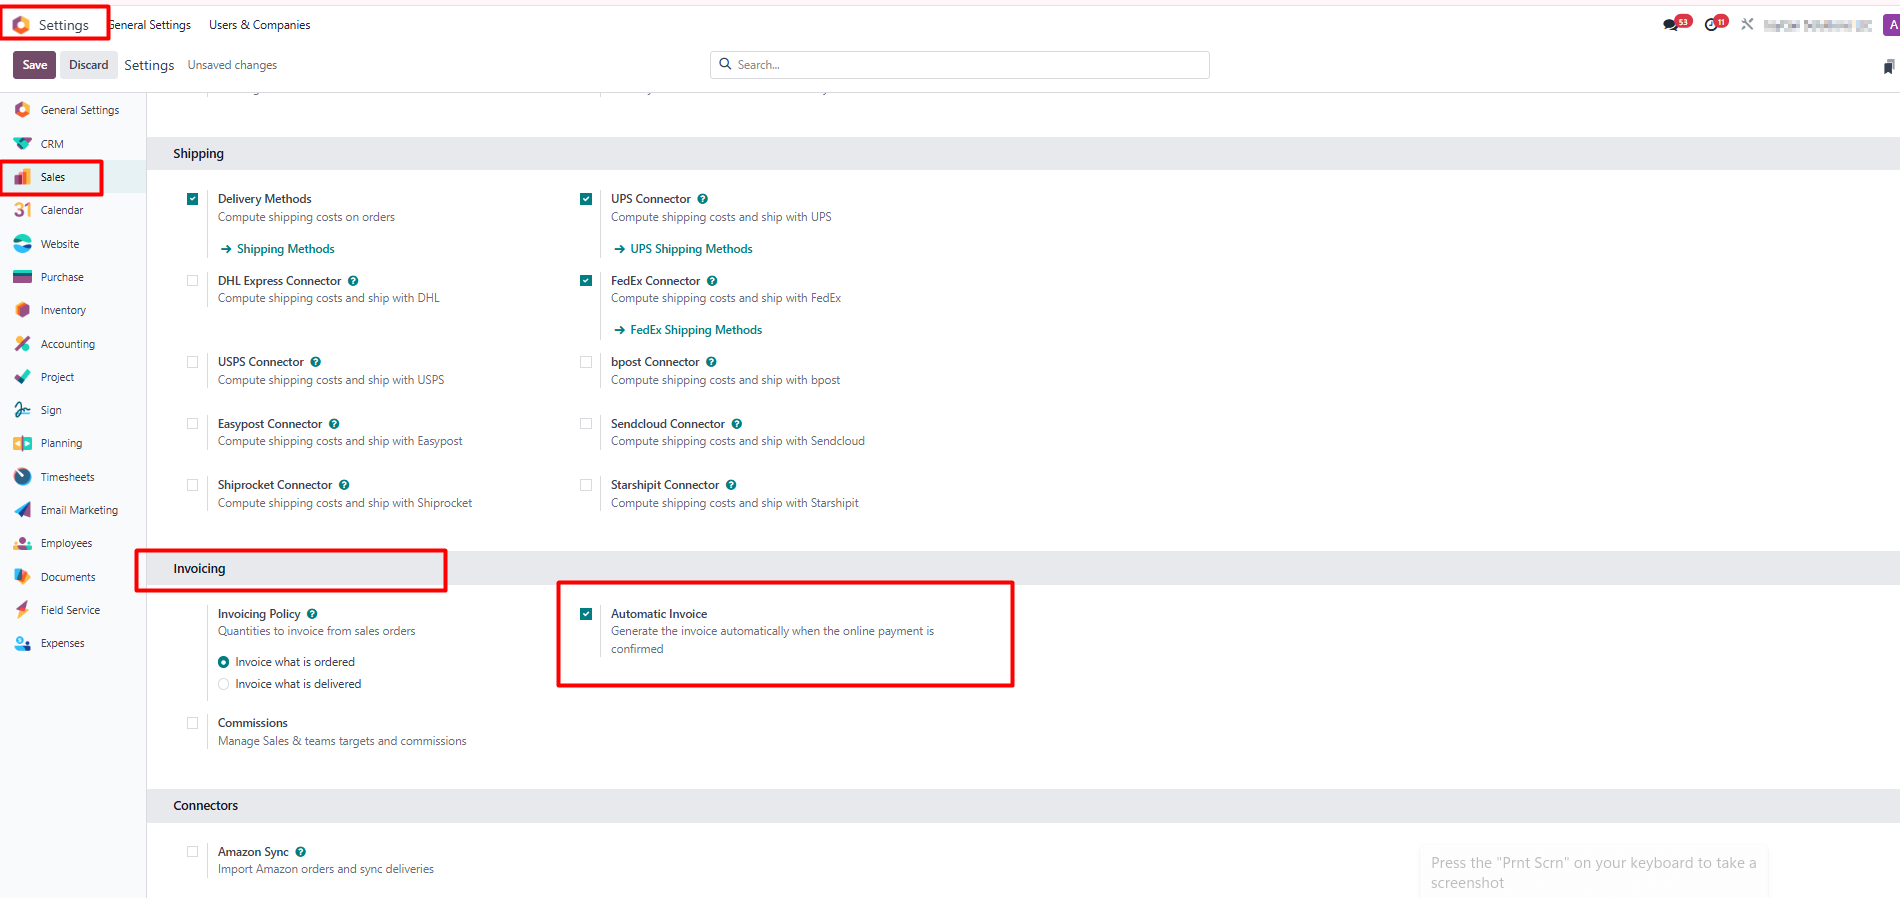Enable the Commissions checkbox
This screenshot has height=898, width=1900.
tap(192, 723)
